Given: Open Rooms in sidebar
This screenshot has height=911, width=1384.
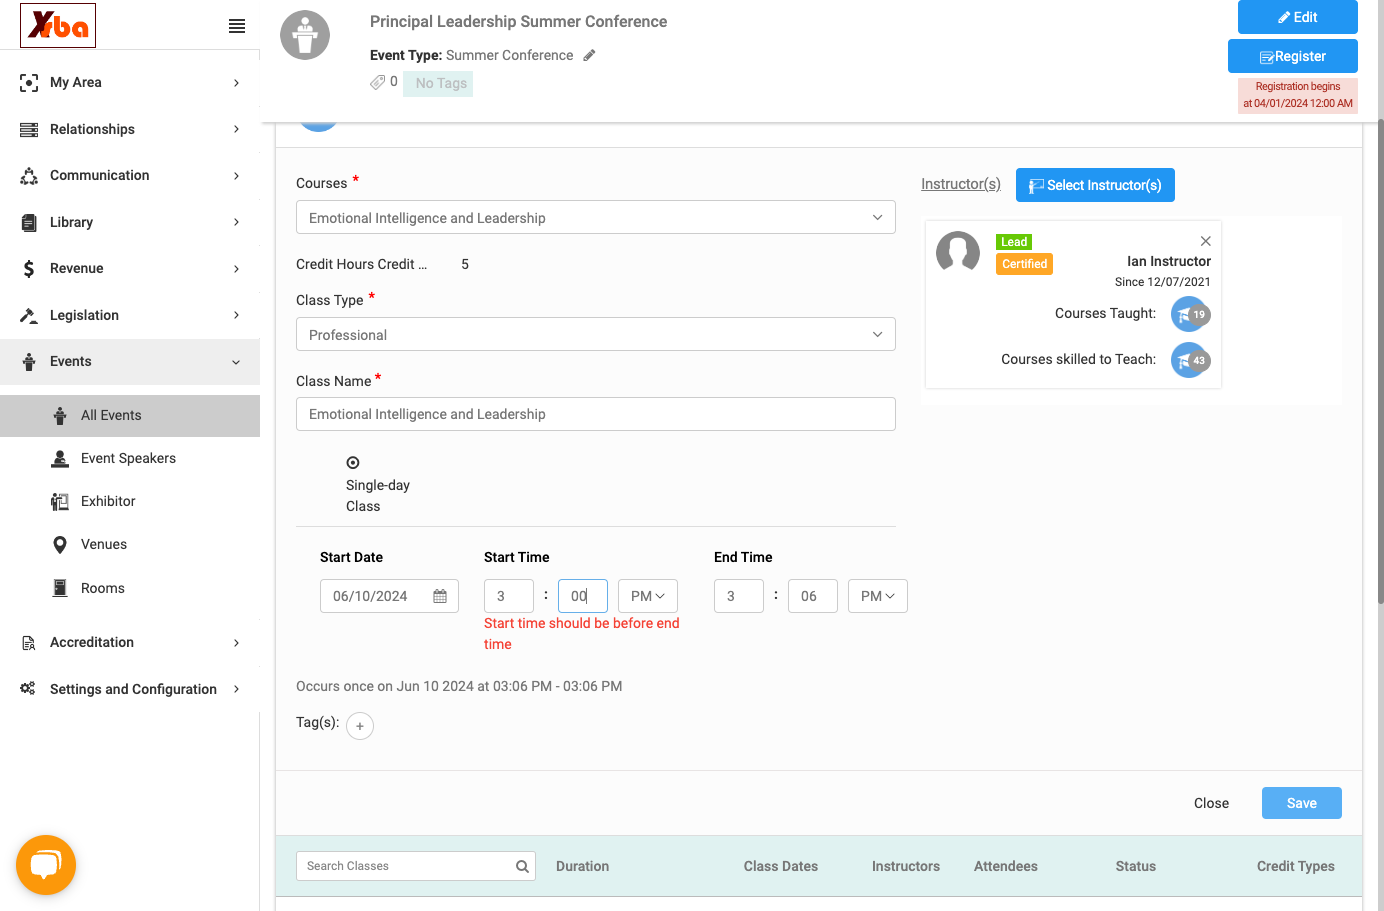Looking at the screenshot, I should pyautogui.click(x=130, y=588).
